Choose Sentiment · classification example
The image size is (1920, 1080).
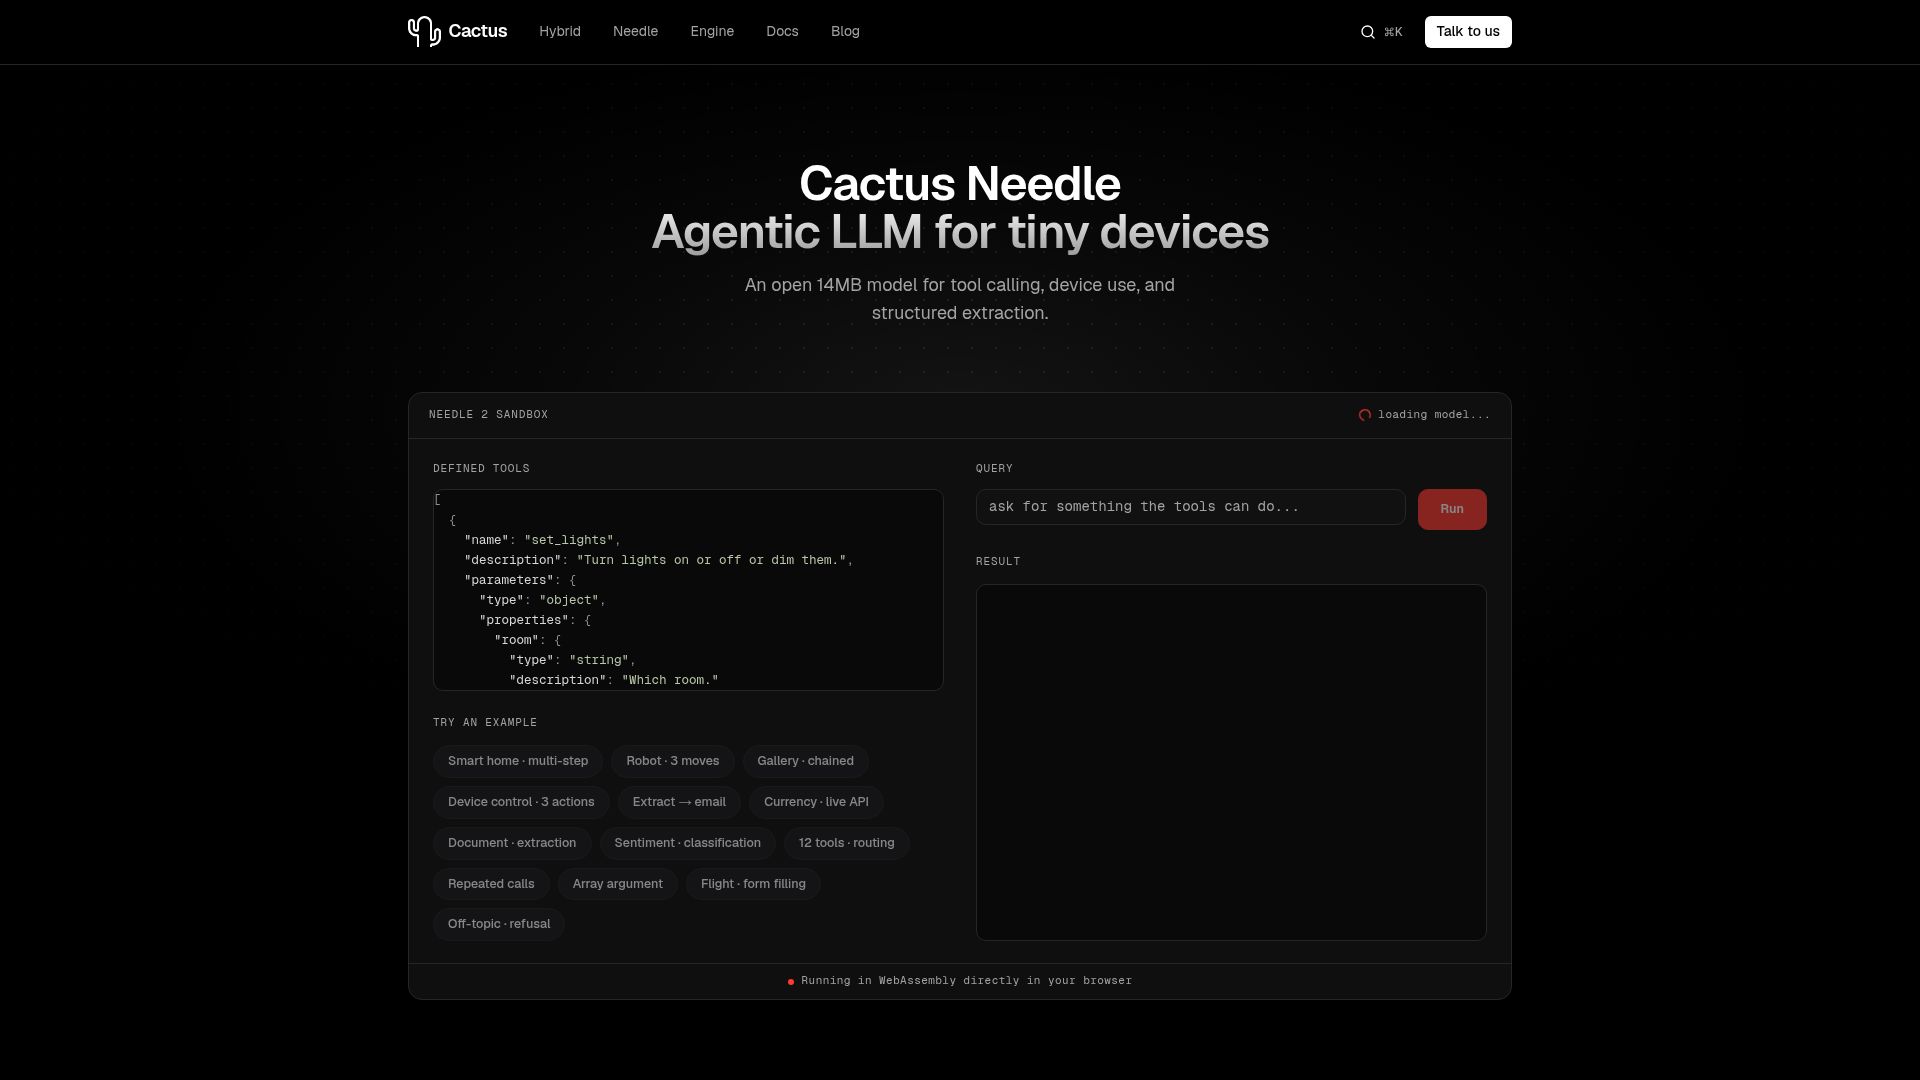(688, 844)
